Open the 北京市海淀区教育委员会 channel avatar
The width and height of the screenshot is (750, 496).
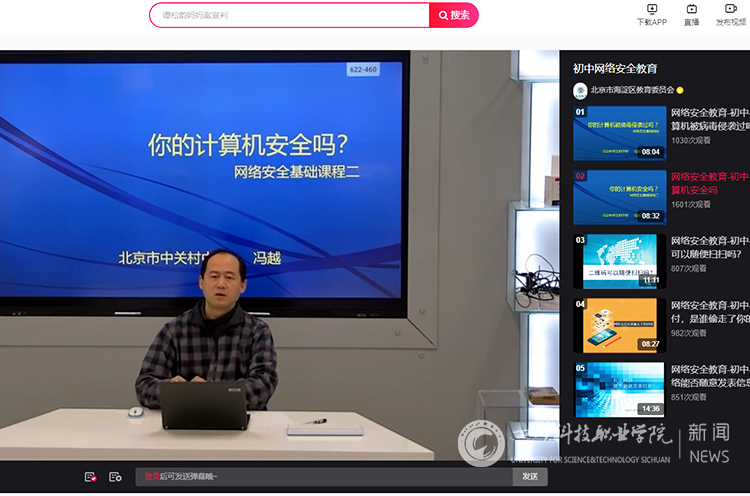[x=580, y=90]
